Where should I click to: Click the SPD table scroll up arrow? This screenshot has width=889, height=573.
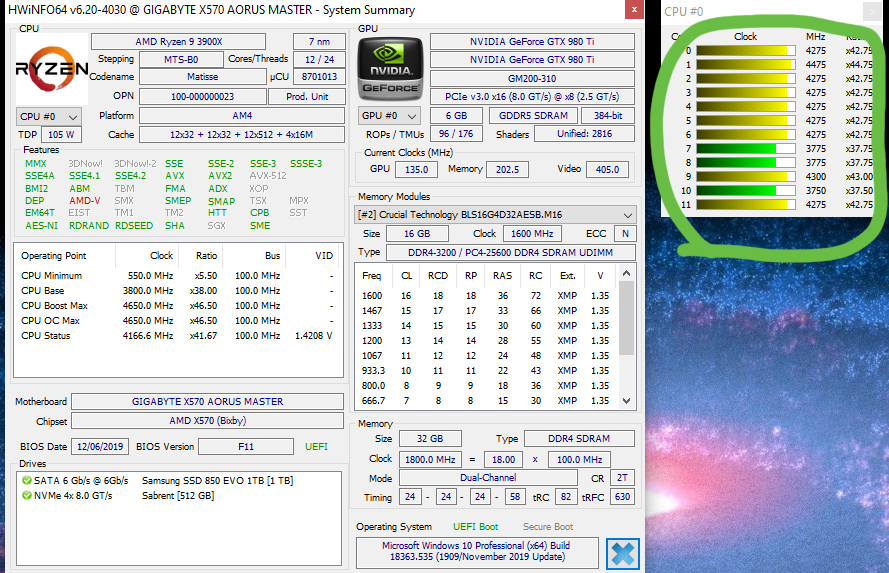pyautogui.click(x=626, y=273)
